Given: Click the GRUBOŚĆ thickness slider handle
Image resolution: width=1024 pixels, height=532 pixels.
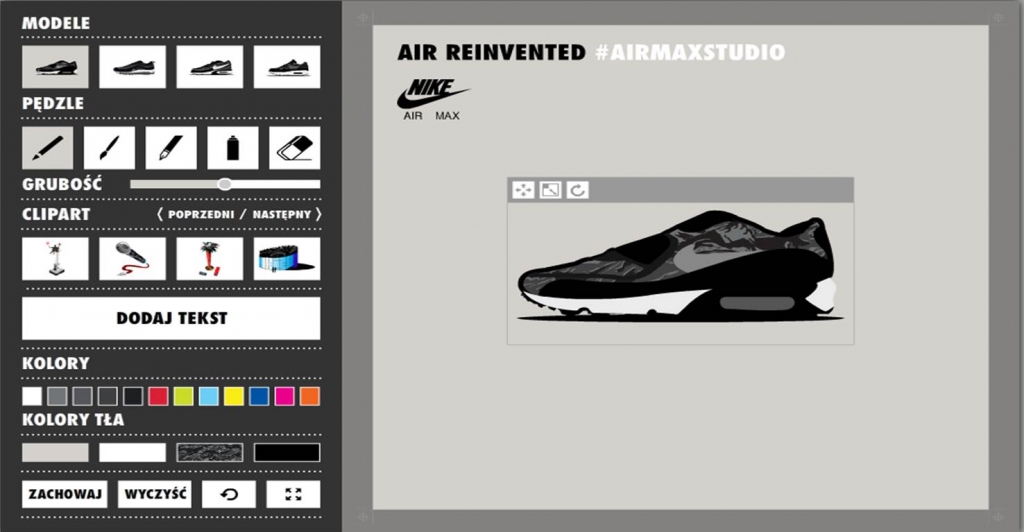Looking at the screenshot, I should click(225, 184).
